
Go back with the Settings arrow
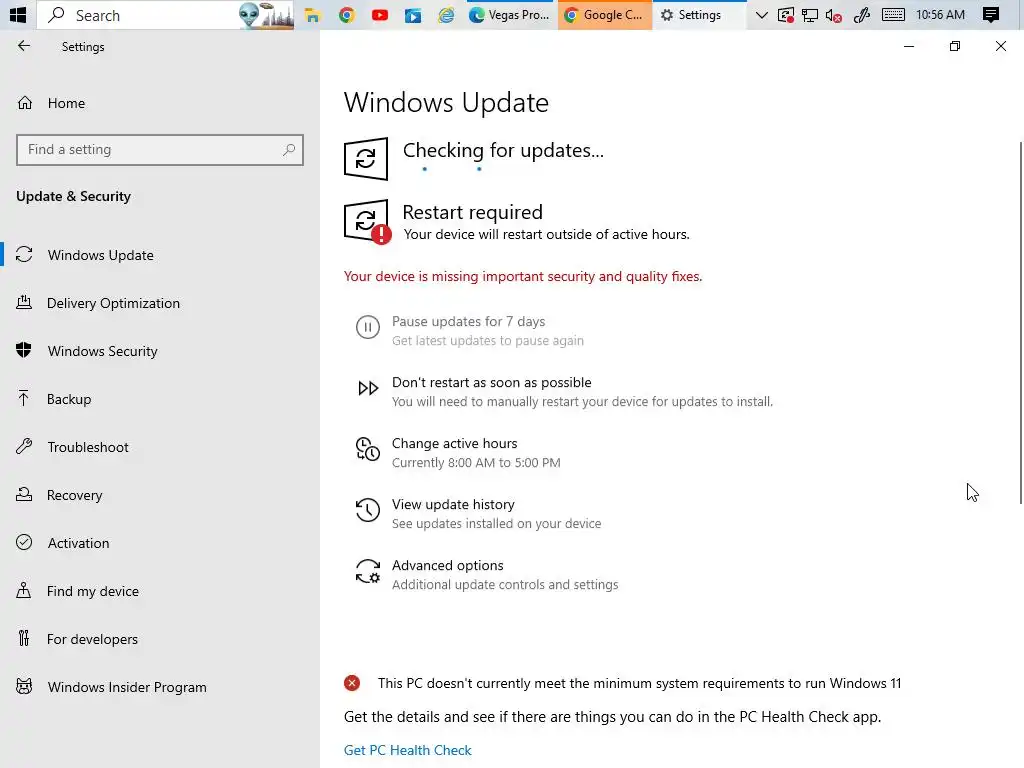(24, 46)
